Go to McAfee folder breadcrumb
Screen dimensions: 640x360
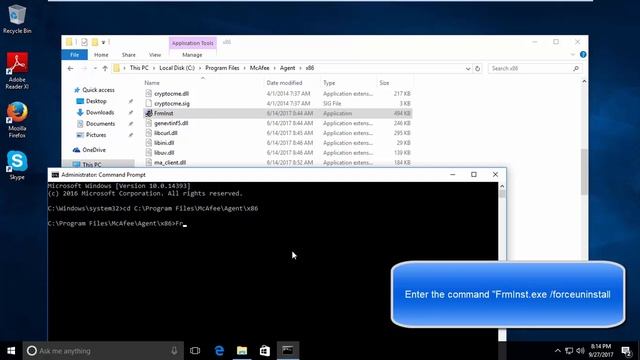[260, 68]
